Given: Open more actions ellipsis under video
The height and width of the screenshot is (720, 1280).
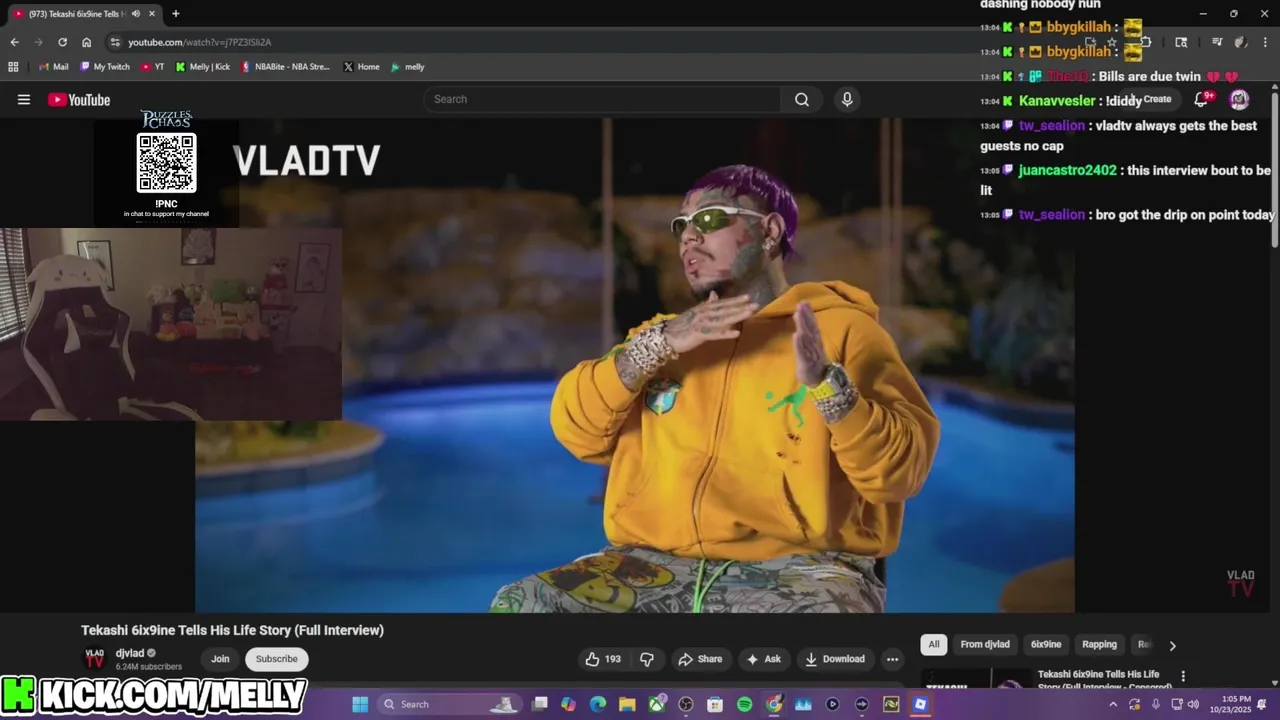Looking at the screenshot, I should coord(892,659).
